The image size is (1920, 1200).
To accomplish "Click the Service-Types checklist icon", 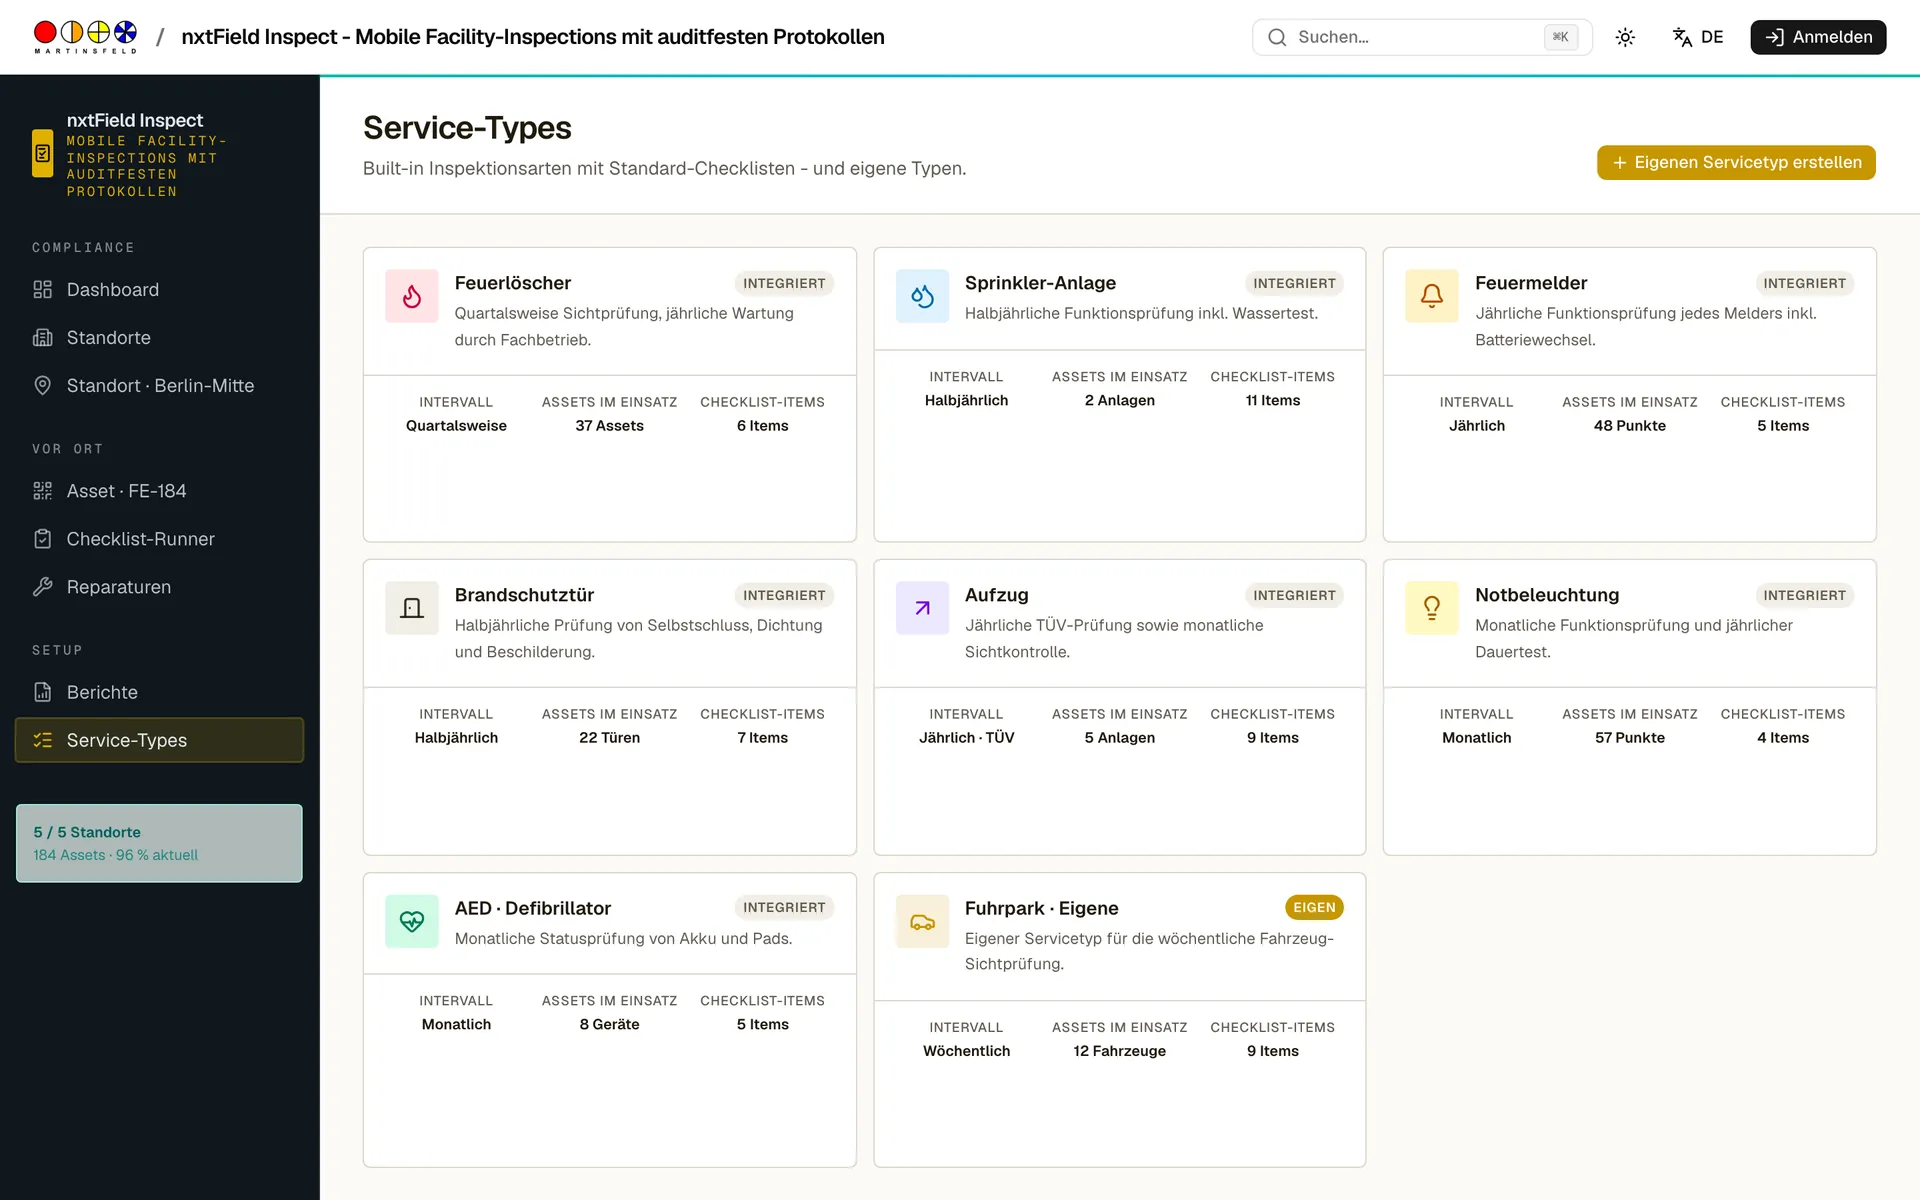I will [42, 740].
